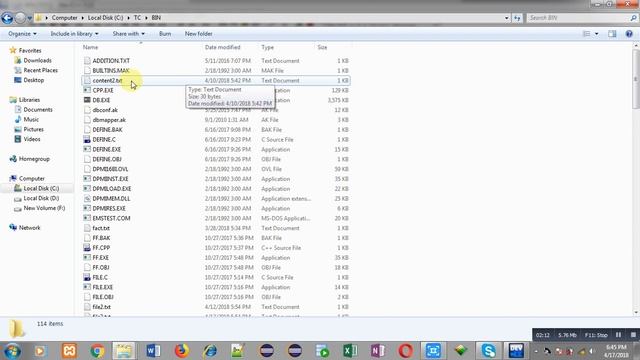Open the Organize dropdown menu
The image size is (640, 360).
coord(22,34)
